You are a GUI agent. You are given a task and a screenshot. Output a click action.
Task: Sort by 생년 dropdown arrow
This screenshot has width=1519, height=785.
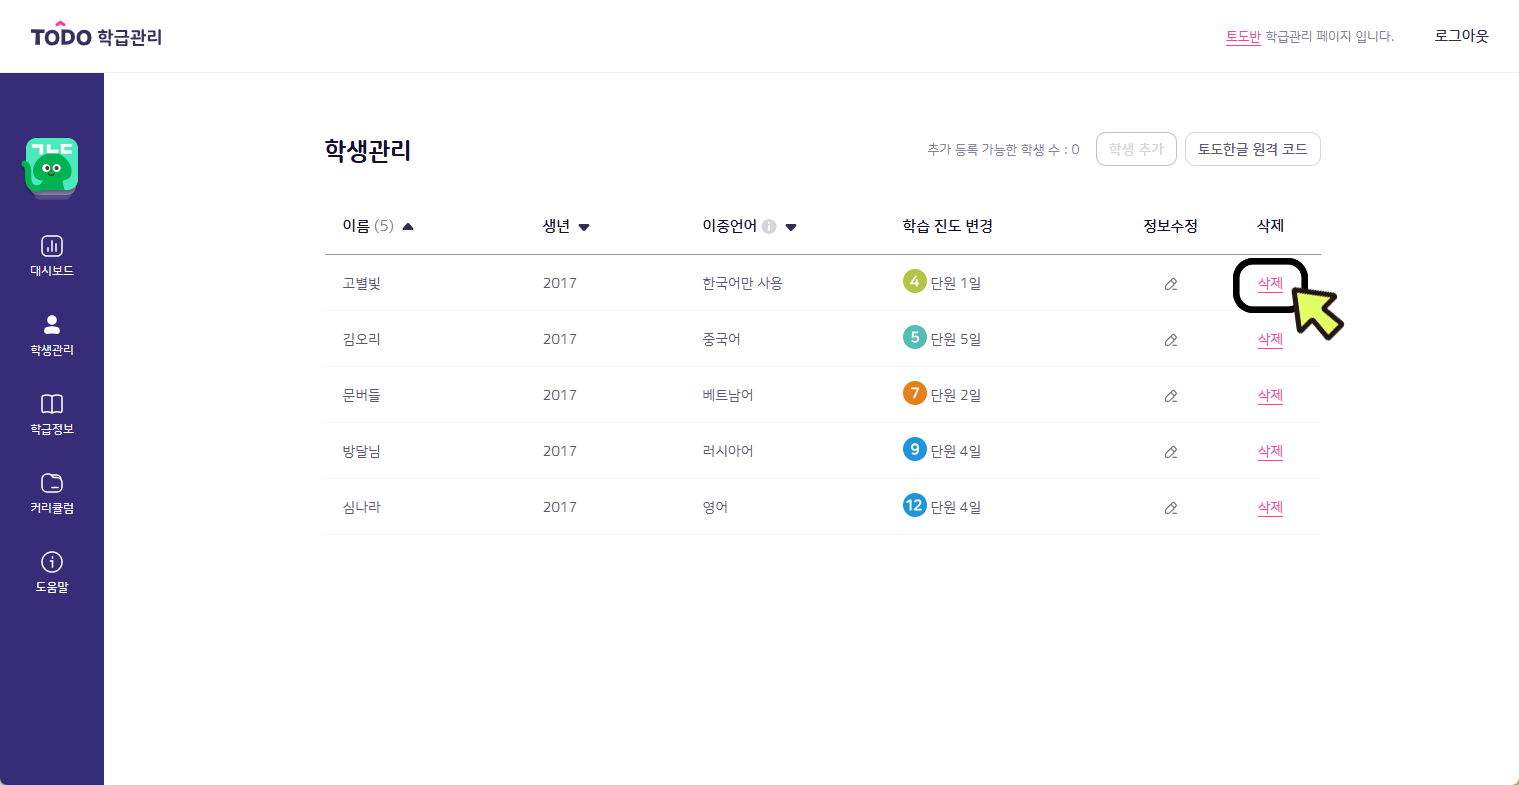click(584, 227)
